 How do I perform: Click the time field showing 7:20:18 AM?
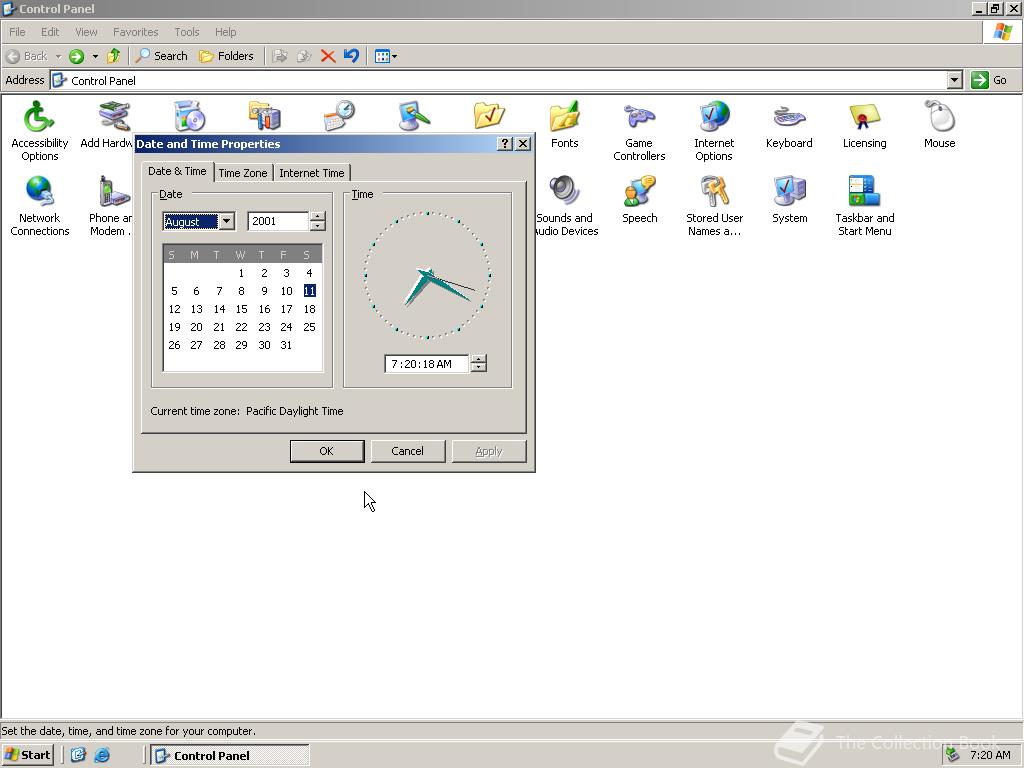coord(427,364)
